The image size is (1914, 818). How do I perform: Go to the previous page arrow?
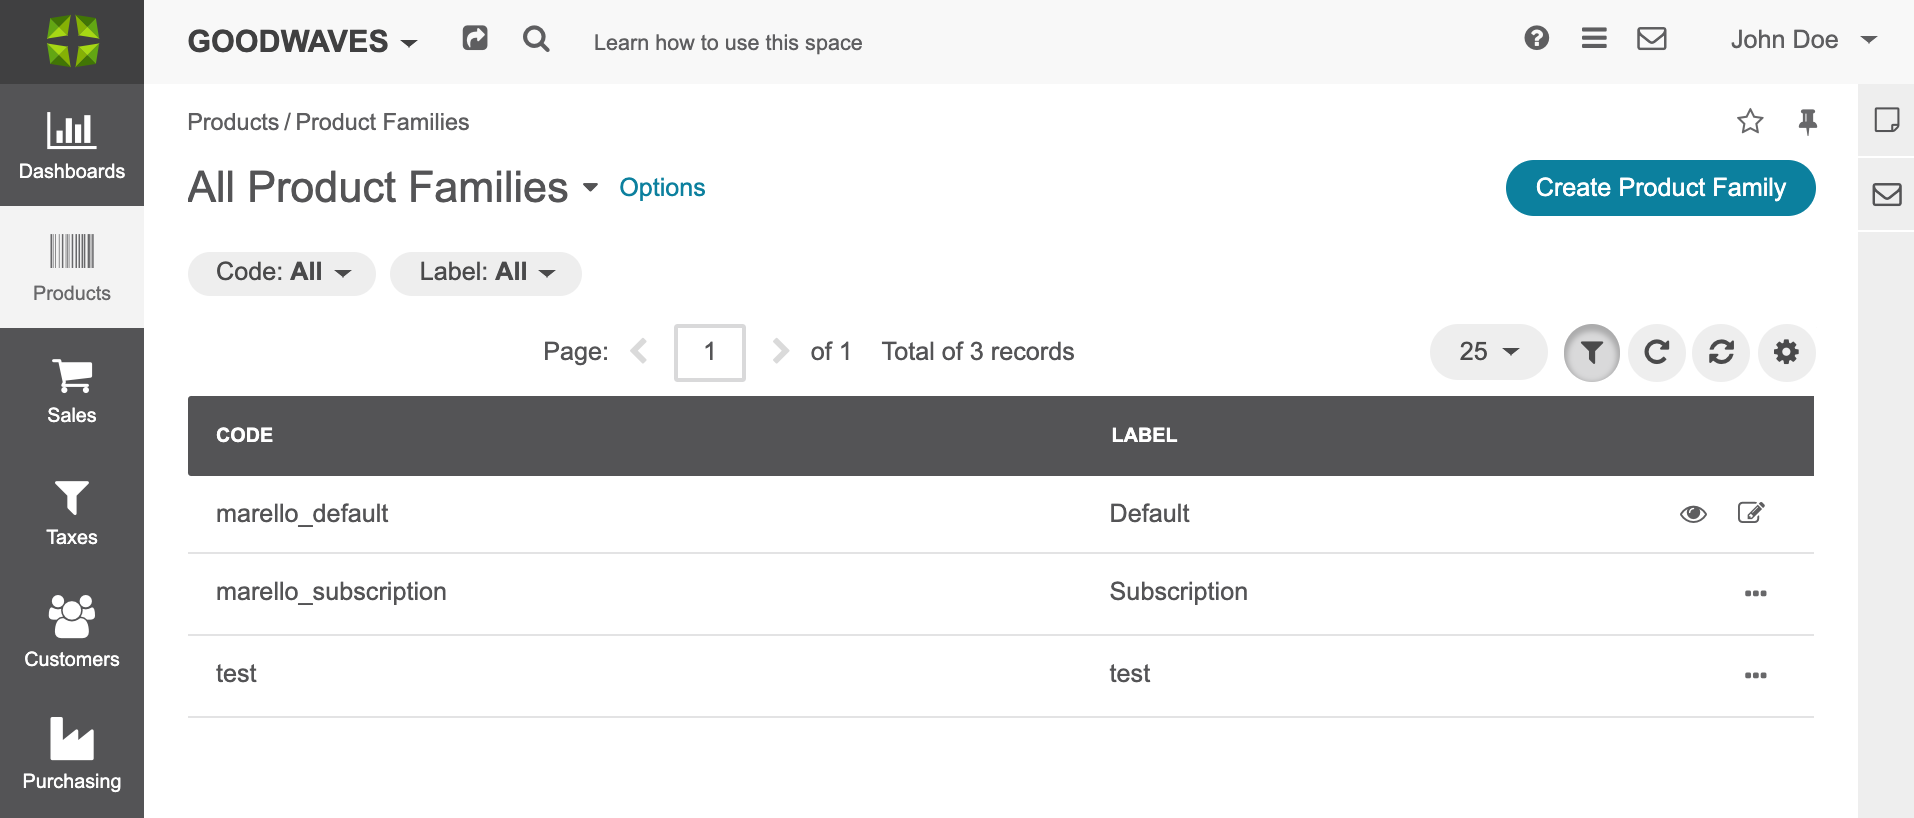coord(639,351)
